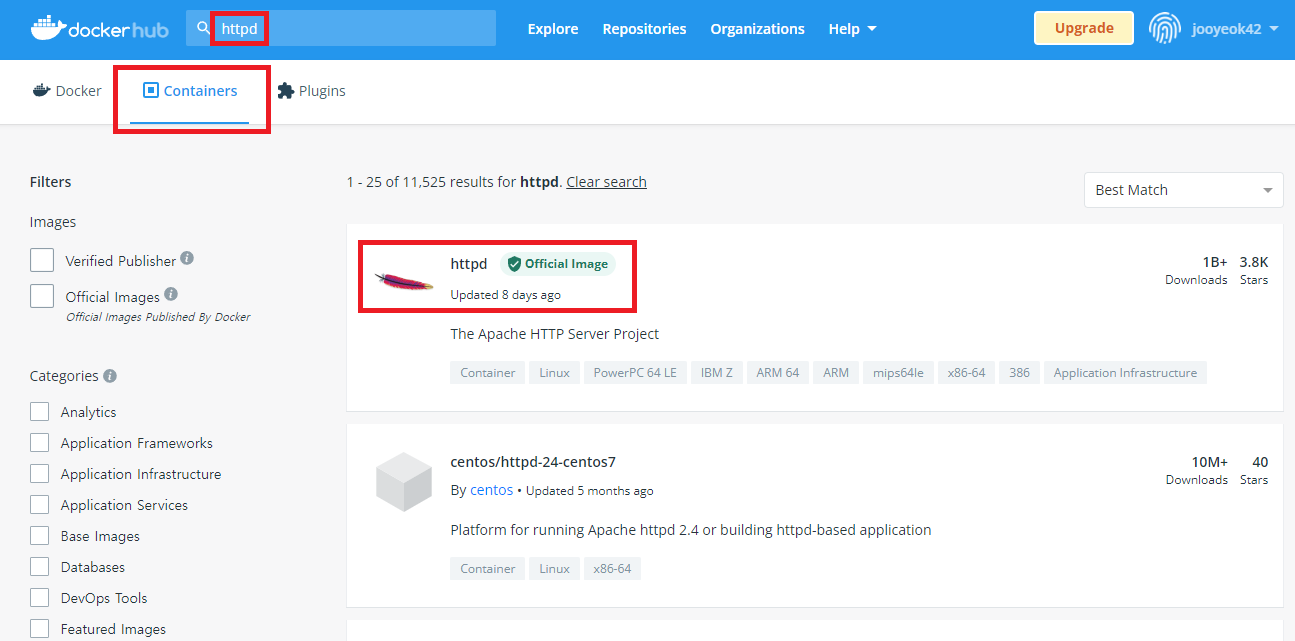Viewport: 1295px width, 641px height.
Task: Click the Apache feather logo of httpd
Action: click(404, 283)
